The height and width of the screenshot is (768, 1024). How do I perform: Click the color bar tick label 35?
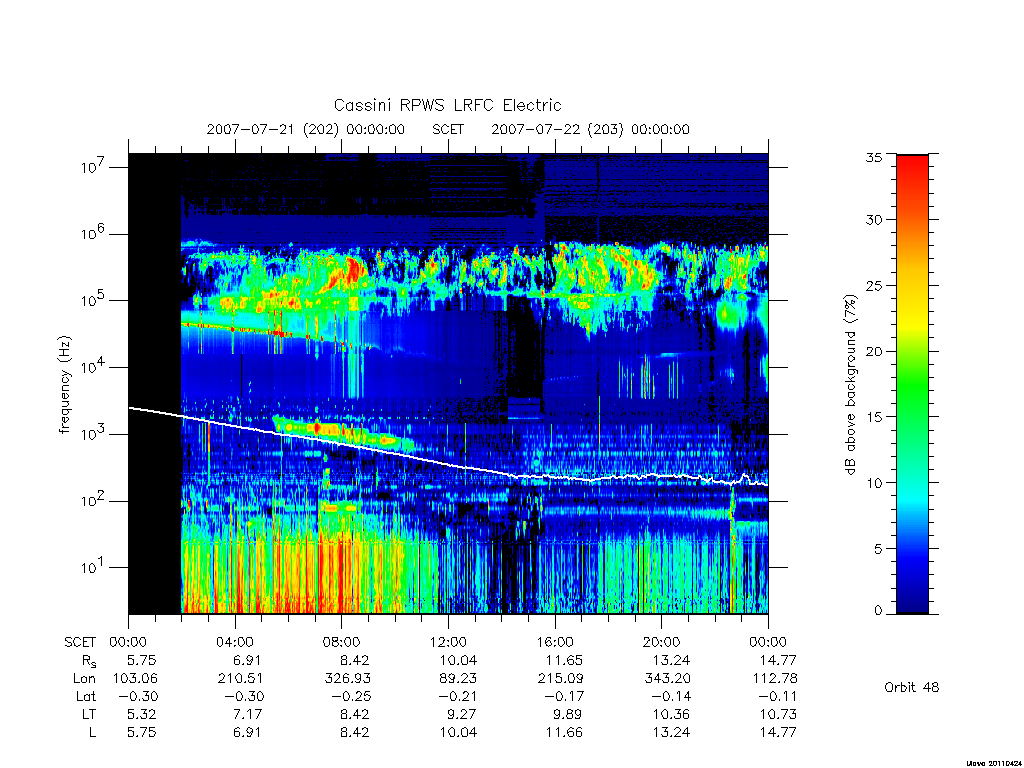click(x=874, y=157)
